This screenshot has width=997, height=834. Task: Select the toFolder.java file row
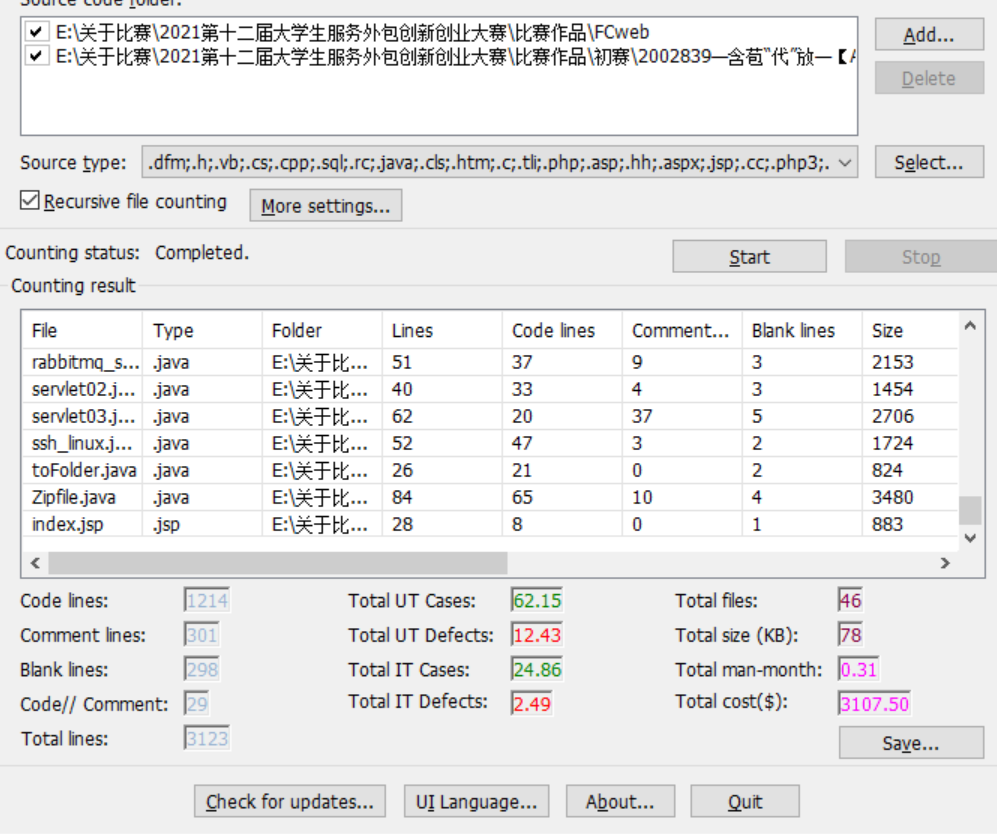[490, 470]
